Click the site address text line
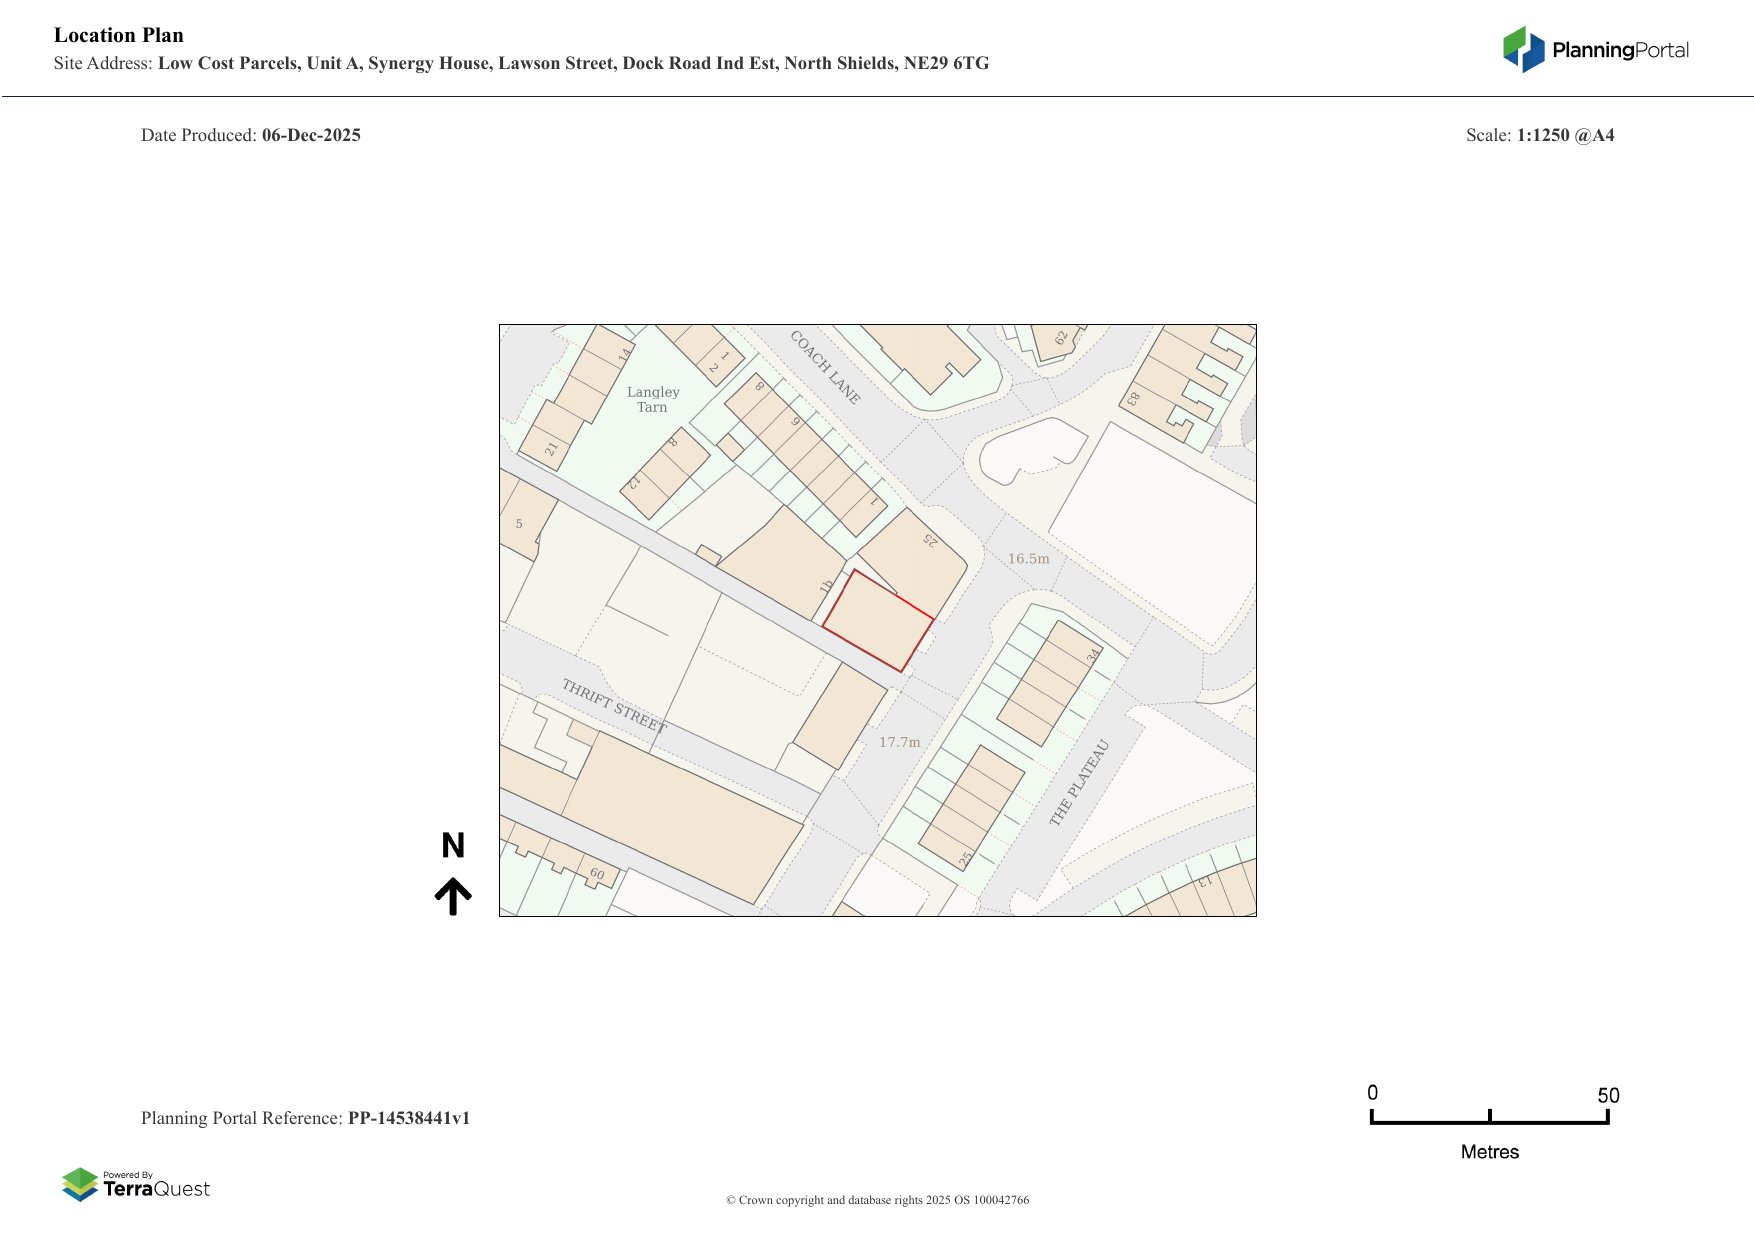Screen dimensions: 1754x1241 [521, 63]
